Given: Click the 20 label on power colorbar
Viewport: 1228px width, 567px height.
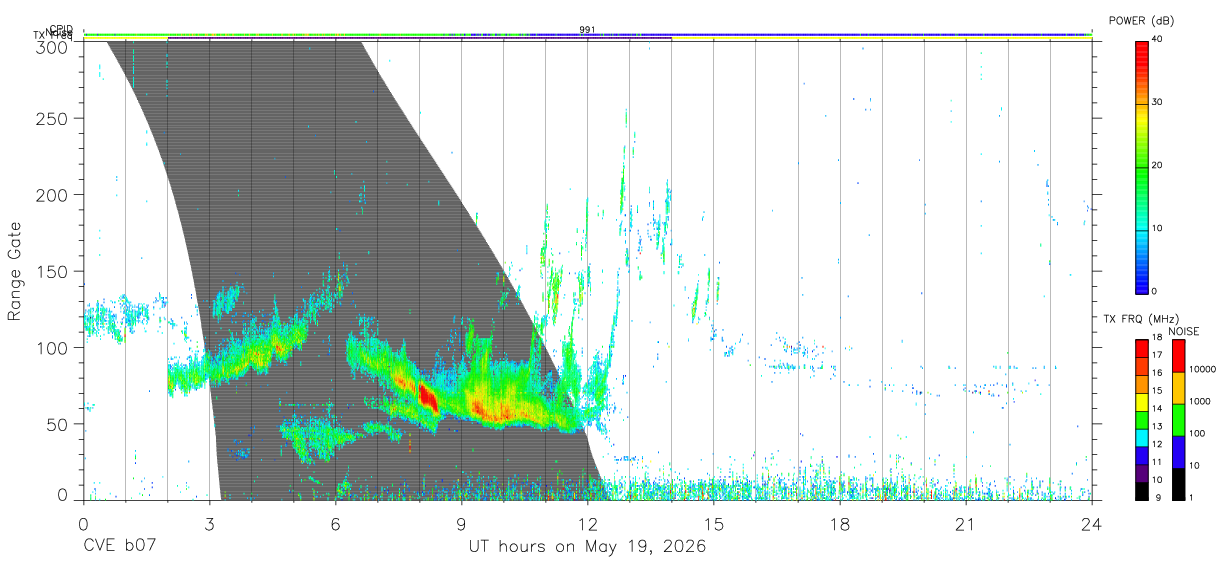Looking at the screenshot, I should (1159, 166).
